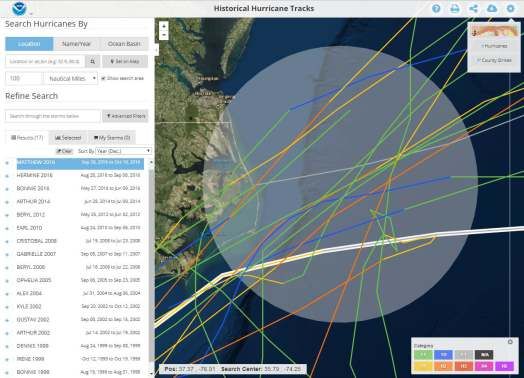Toggle the Hurricanes layer checkbox

(483, 46)
